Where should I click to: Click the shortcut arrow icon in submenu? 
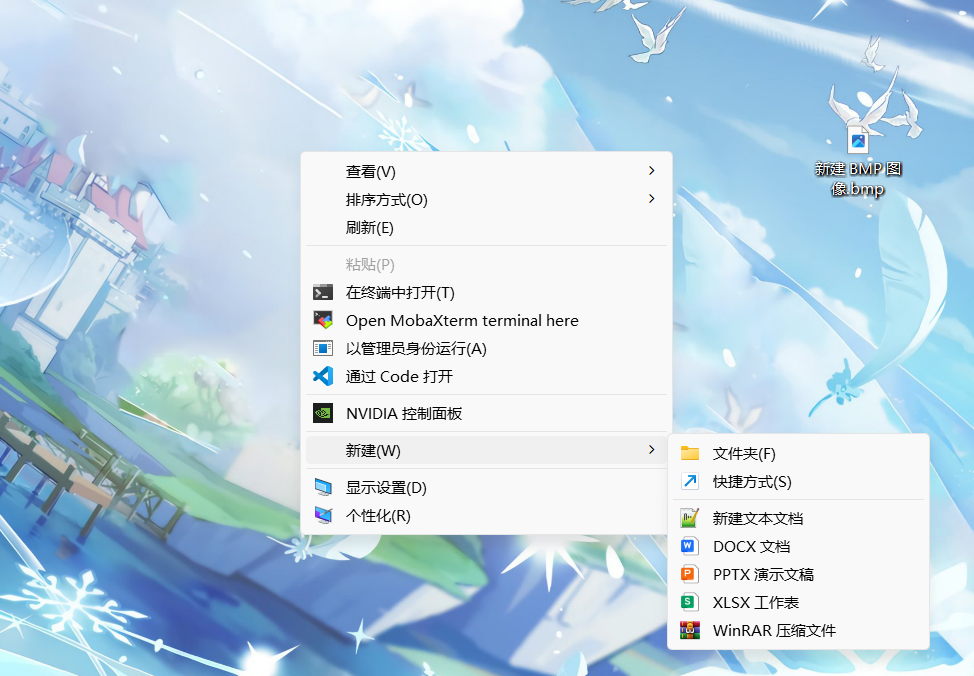pos(690,481)
